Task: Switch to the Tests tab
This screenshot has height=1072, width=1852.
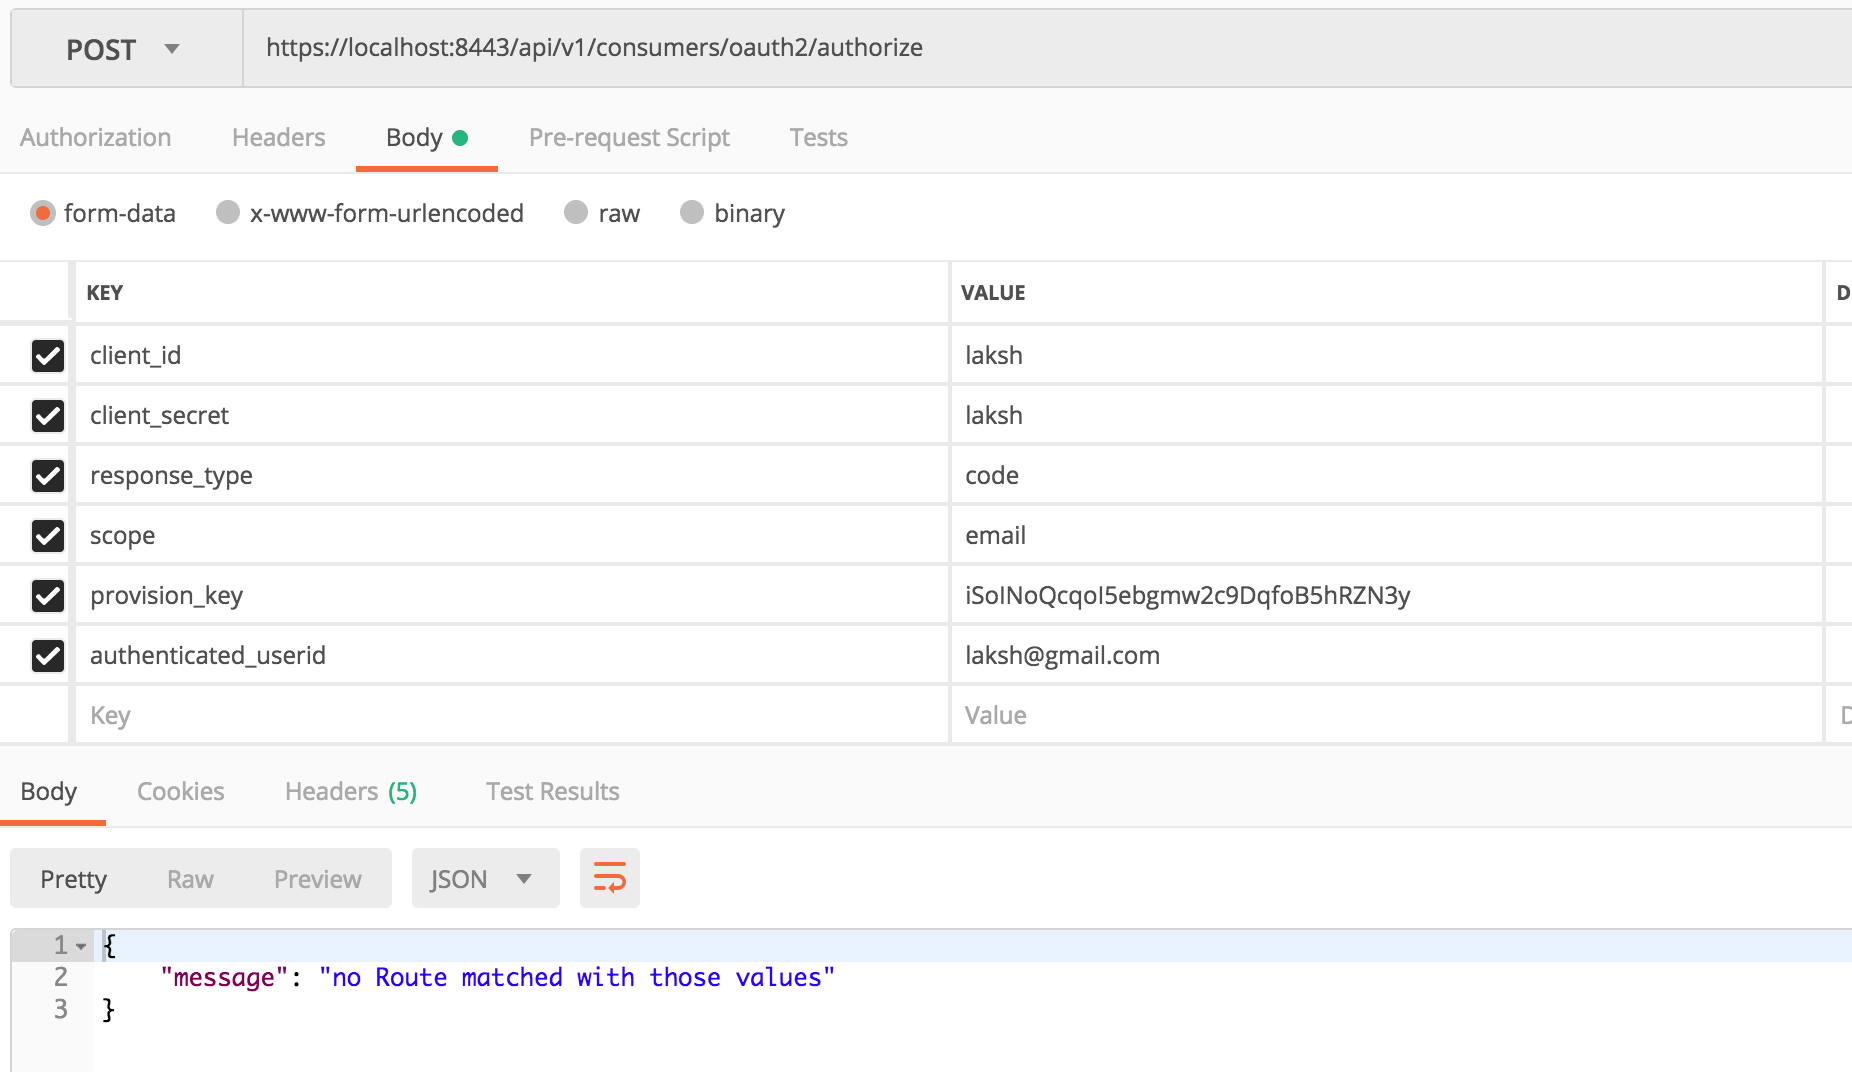Action: tap(819, 138)
